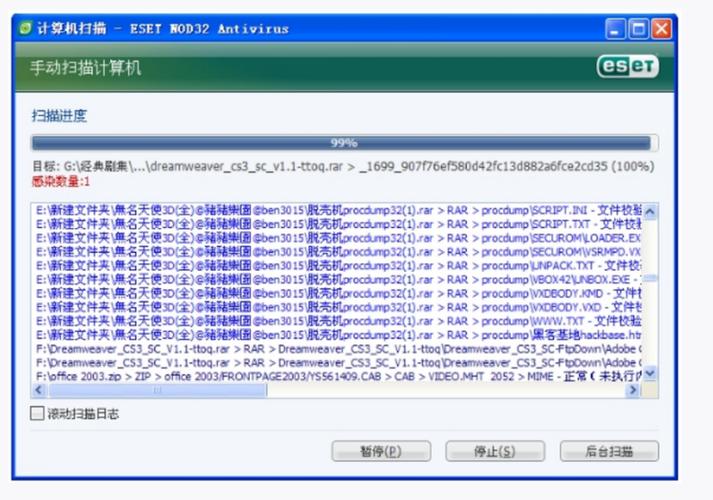
Task: Minimize the scan window
Action: point(615,29)
